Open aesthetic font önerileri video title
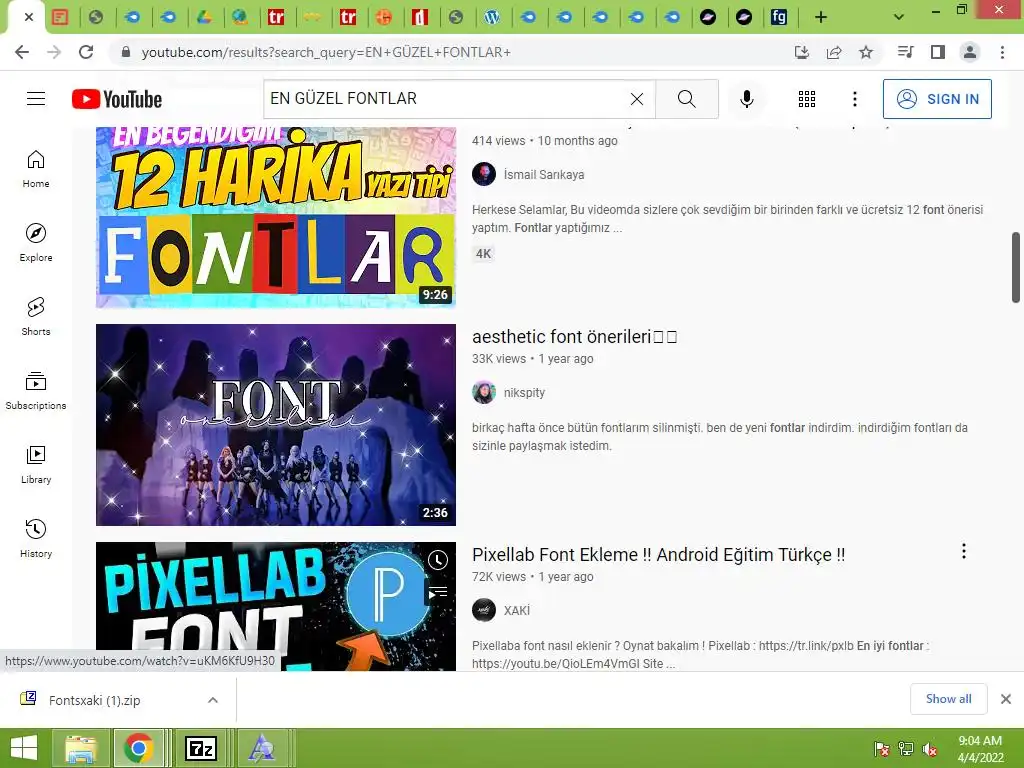 [575, 336]
